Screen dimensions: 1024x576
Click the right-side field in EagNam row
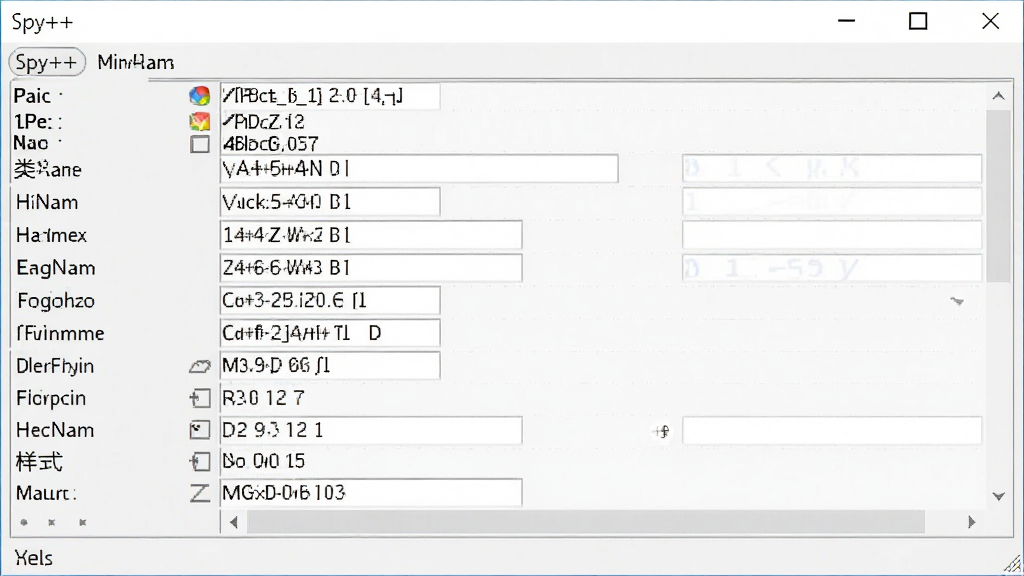pos(832,268)
